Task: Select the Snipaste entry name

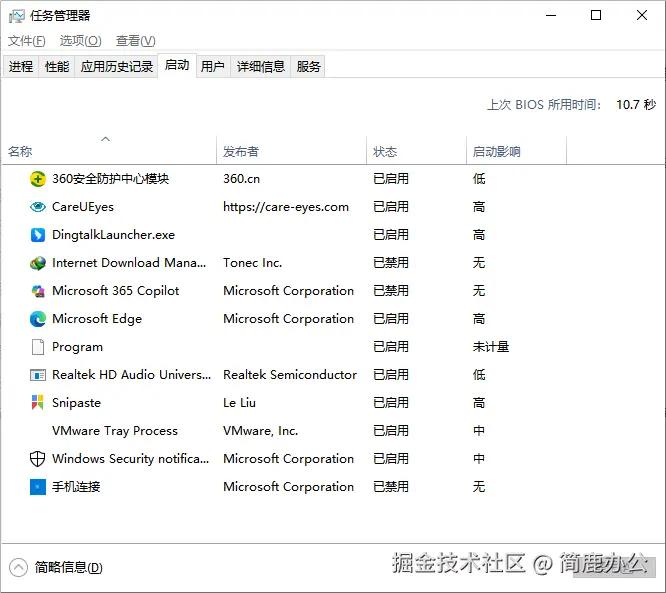Action: point(76,403)
